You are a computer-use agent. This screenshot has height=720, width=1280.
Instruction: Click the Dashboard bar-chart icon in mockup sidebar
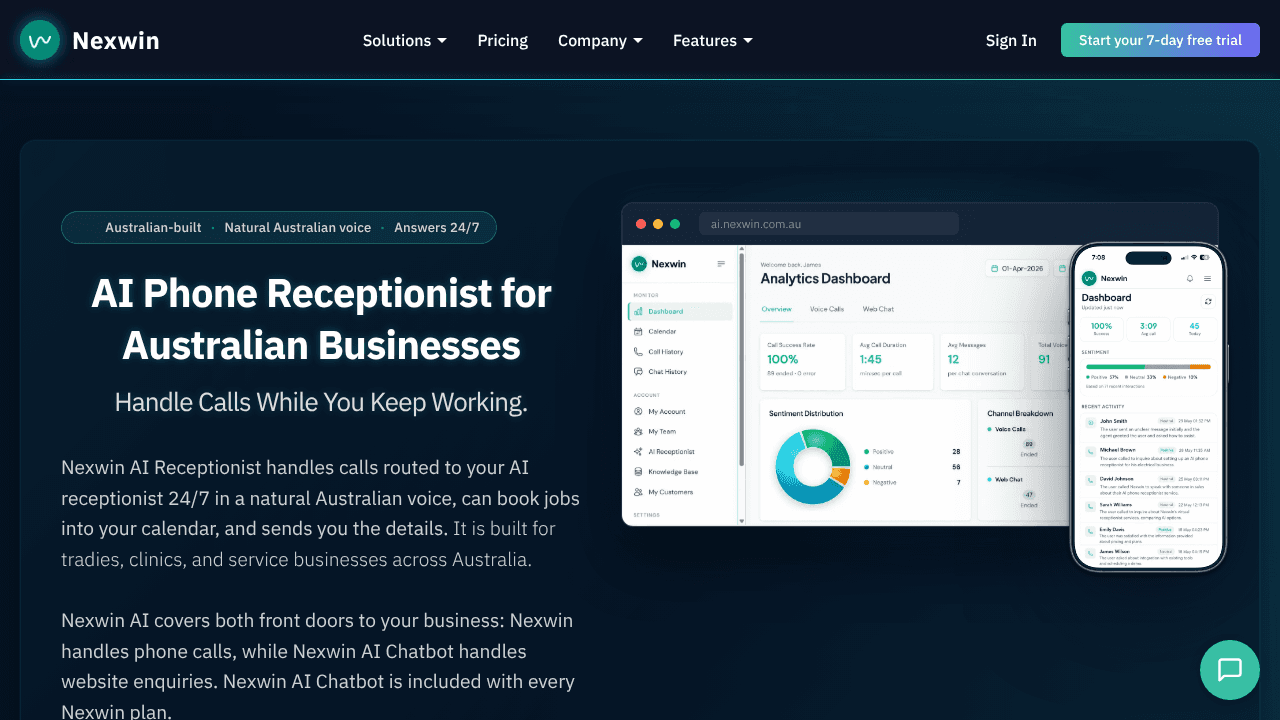pos(638,312)
